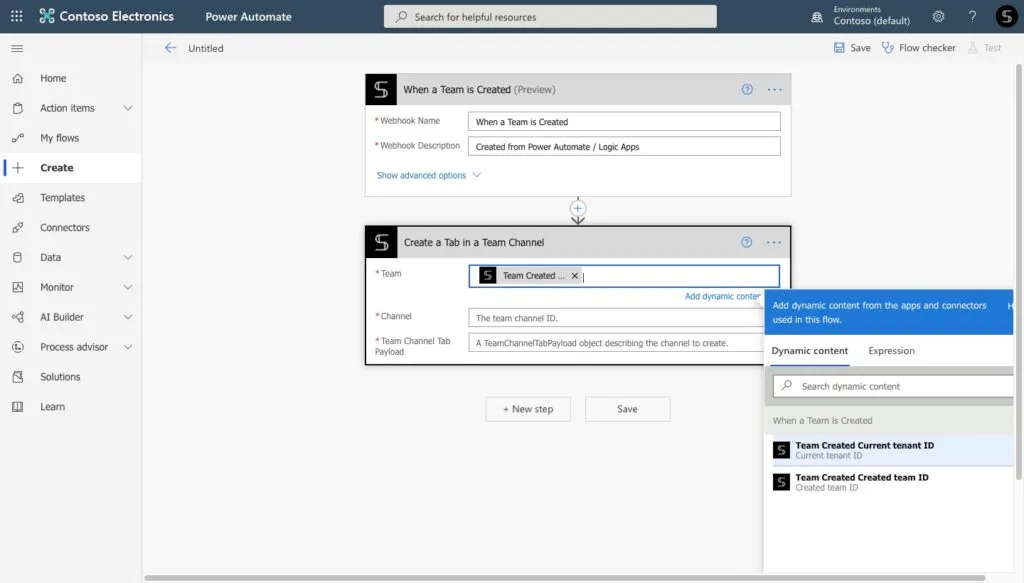Image resolution: width=1024 pixels, height=583 pixels.
Task: Expand the Monitor submenu chevron
Action: 128,287
